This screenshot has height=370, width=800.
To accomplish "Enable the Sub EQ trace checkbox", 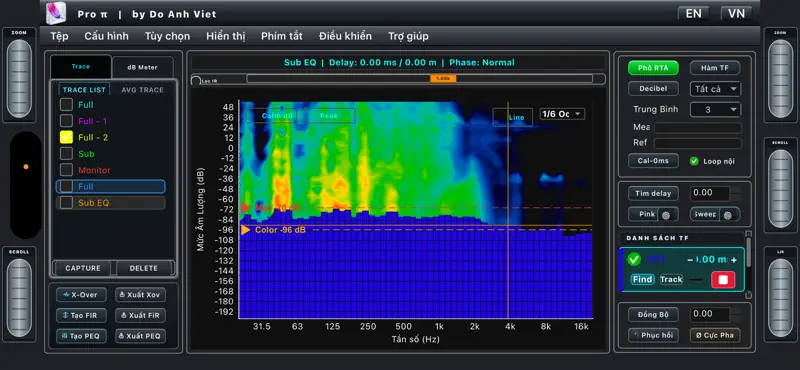I will click(66, 203).
